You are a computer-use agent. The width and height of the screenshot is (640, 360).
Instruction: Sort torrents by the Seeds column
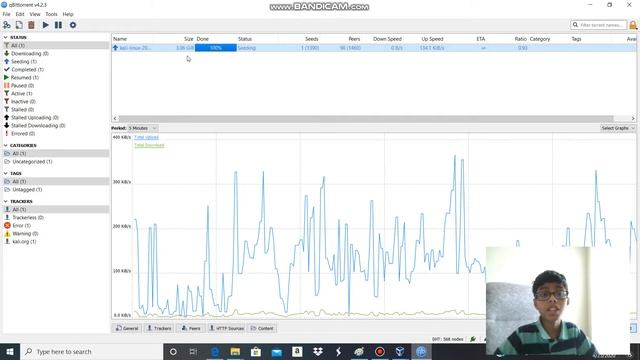point(311,39)
